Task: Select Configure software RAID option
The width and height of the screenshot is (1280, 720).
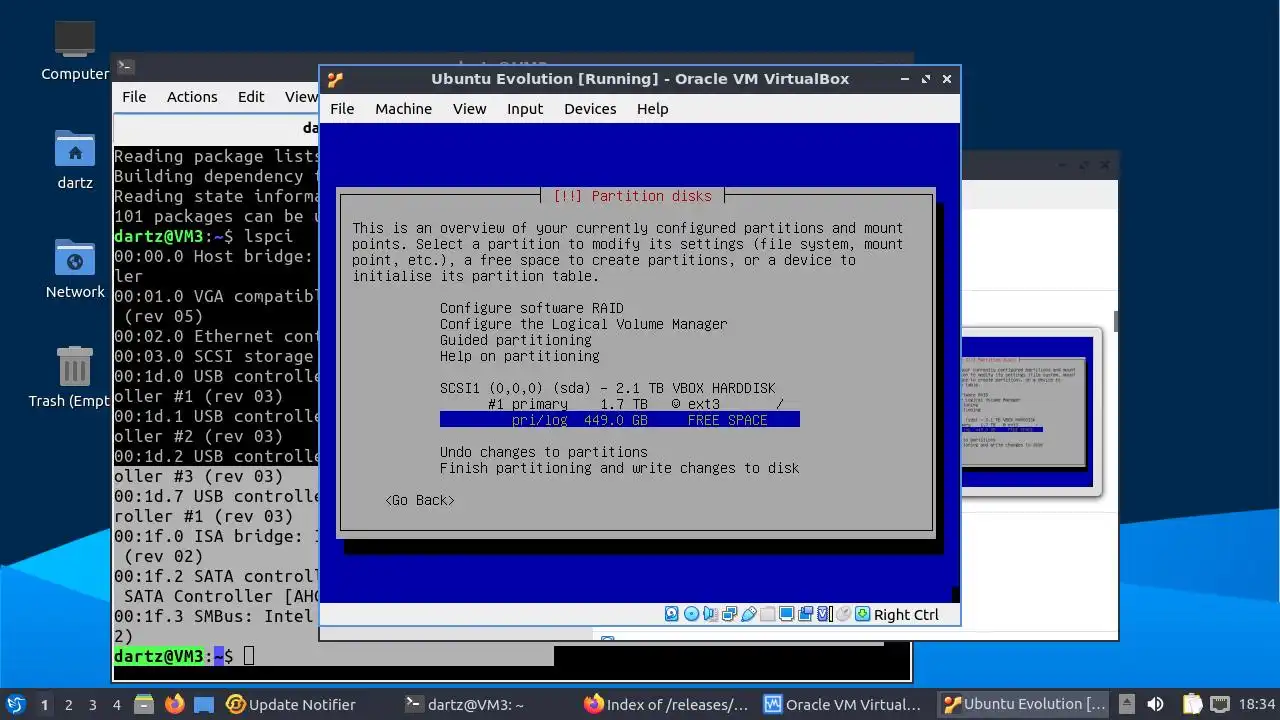Action: (532, 308)
